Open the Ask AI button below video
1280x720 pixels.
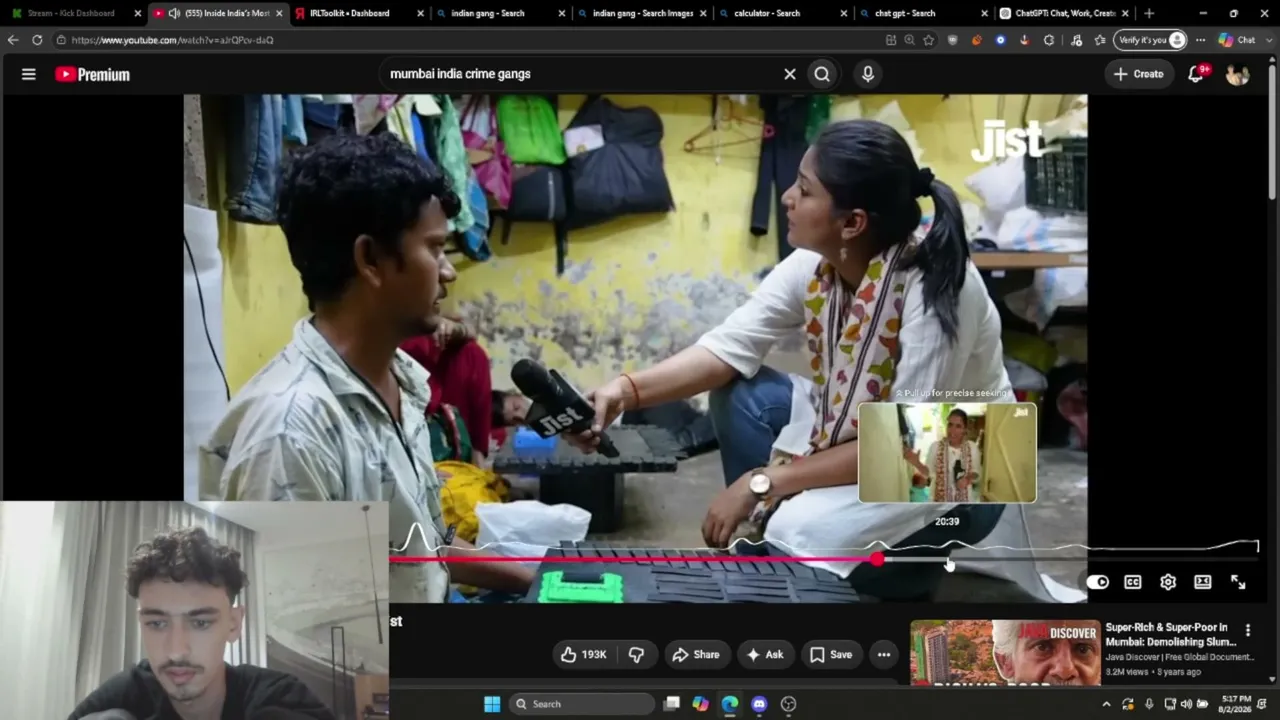[765, 655]
